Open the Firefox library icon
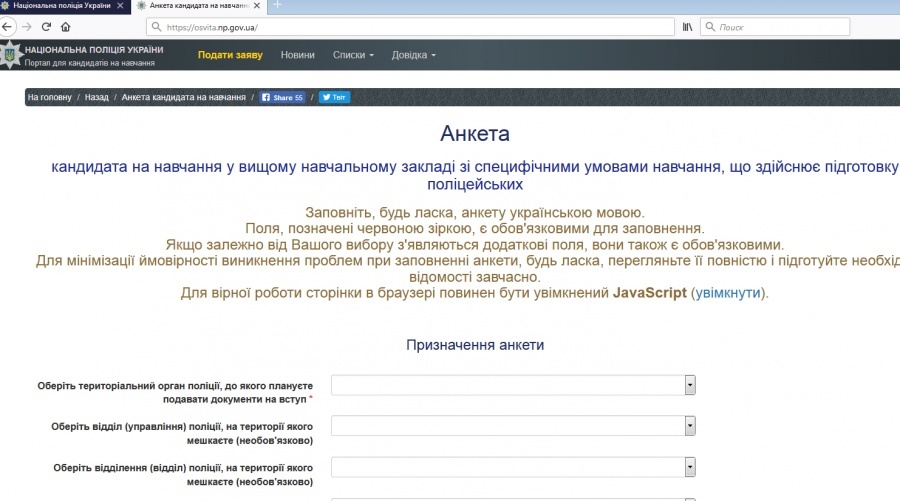This screenshot has height=501, width=900. coord(687,26)
